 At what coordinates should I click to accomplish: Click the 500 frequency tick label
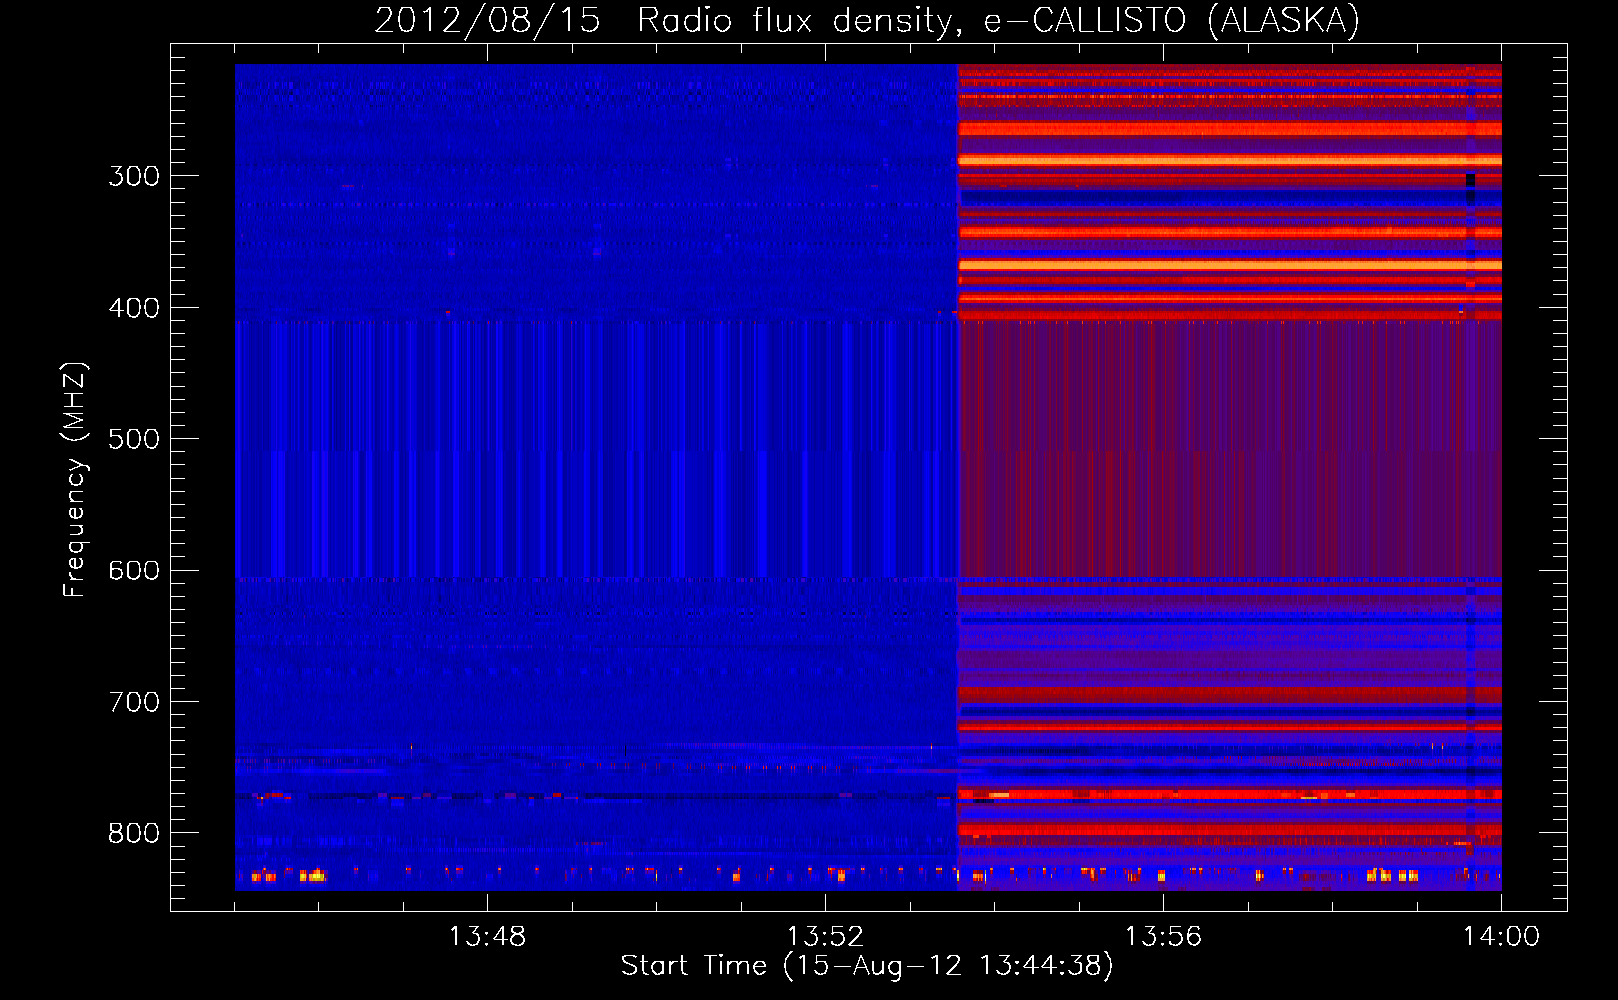[134, 439]
